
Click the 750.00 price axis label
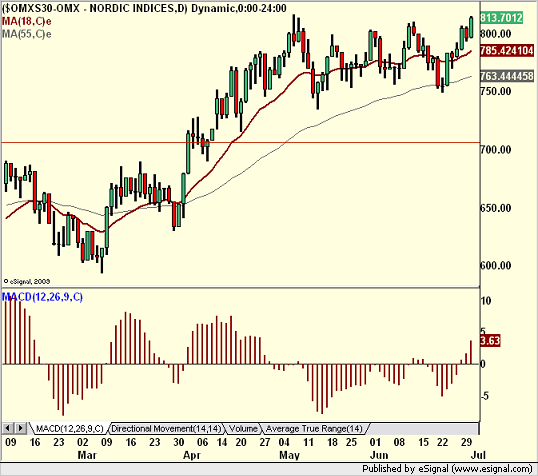(496, 91)
